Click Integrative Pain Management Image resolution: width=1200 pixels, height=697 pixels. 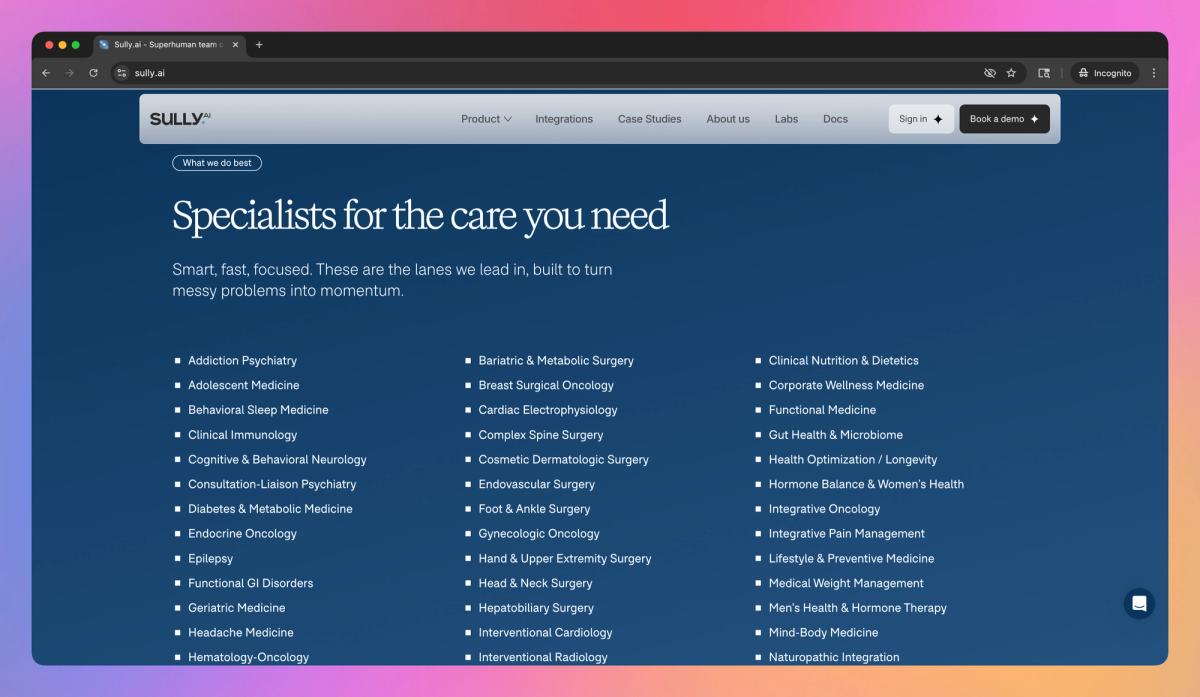point(847,534)
